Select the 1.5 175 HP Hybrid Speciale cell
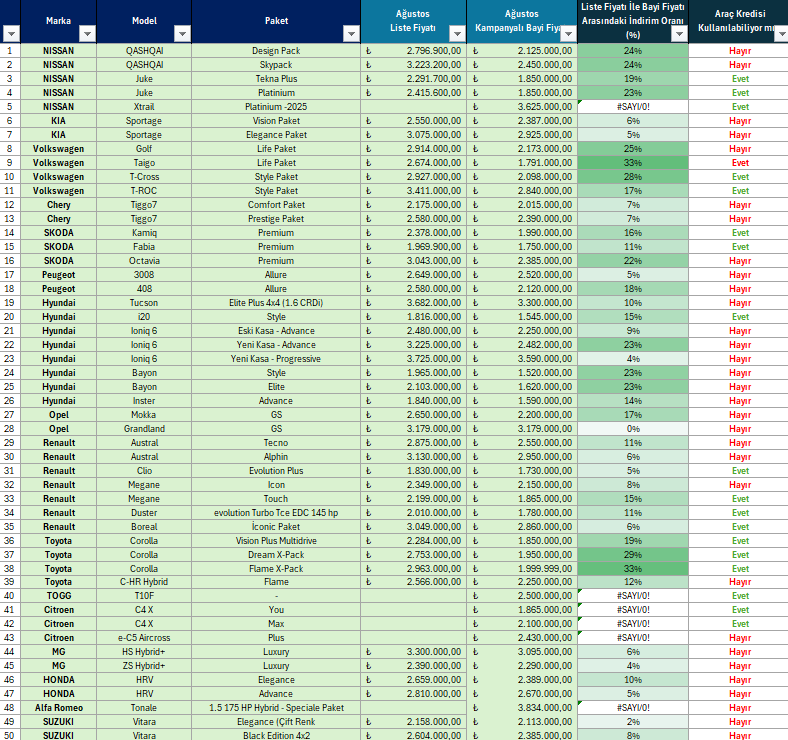Screen dimensions: 788x740 pyautogui.click(x=276, y=708)
